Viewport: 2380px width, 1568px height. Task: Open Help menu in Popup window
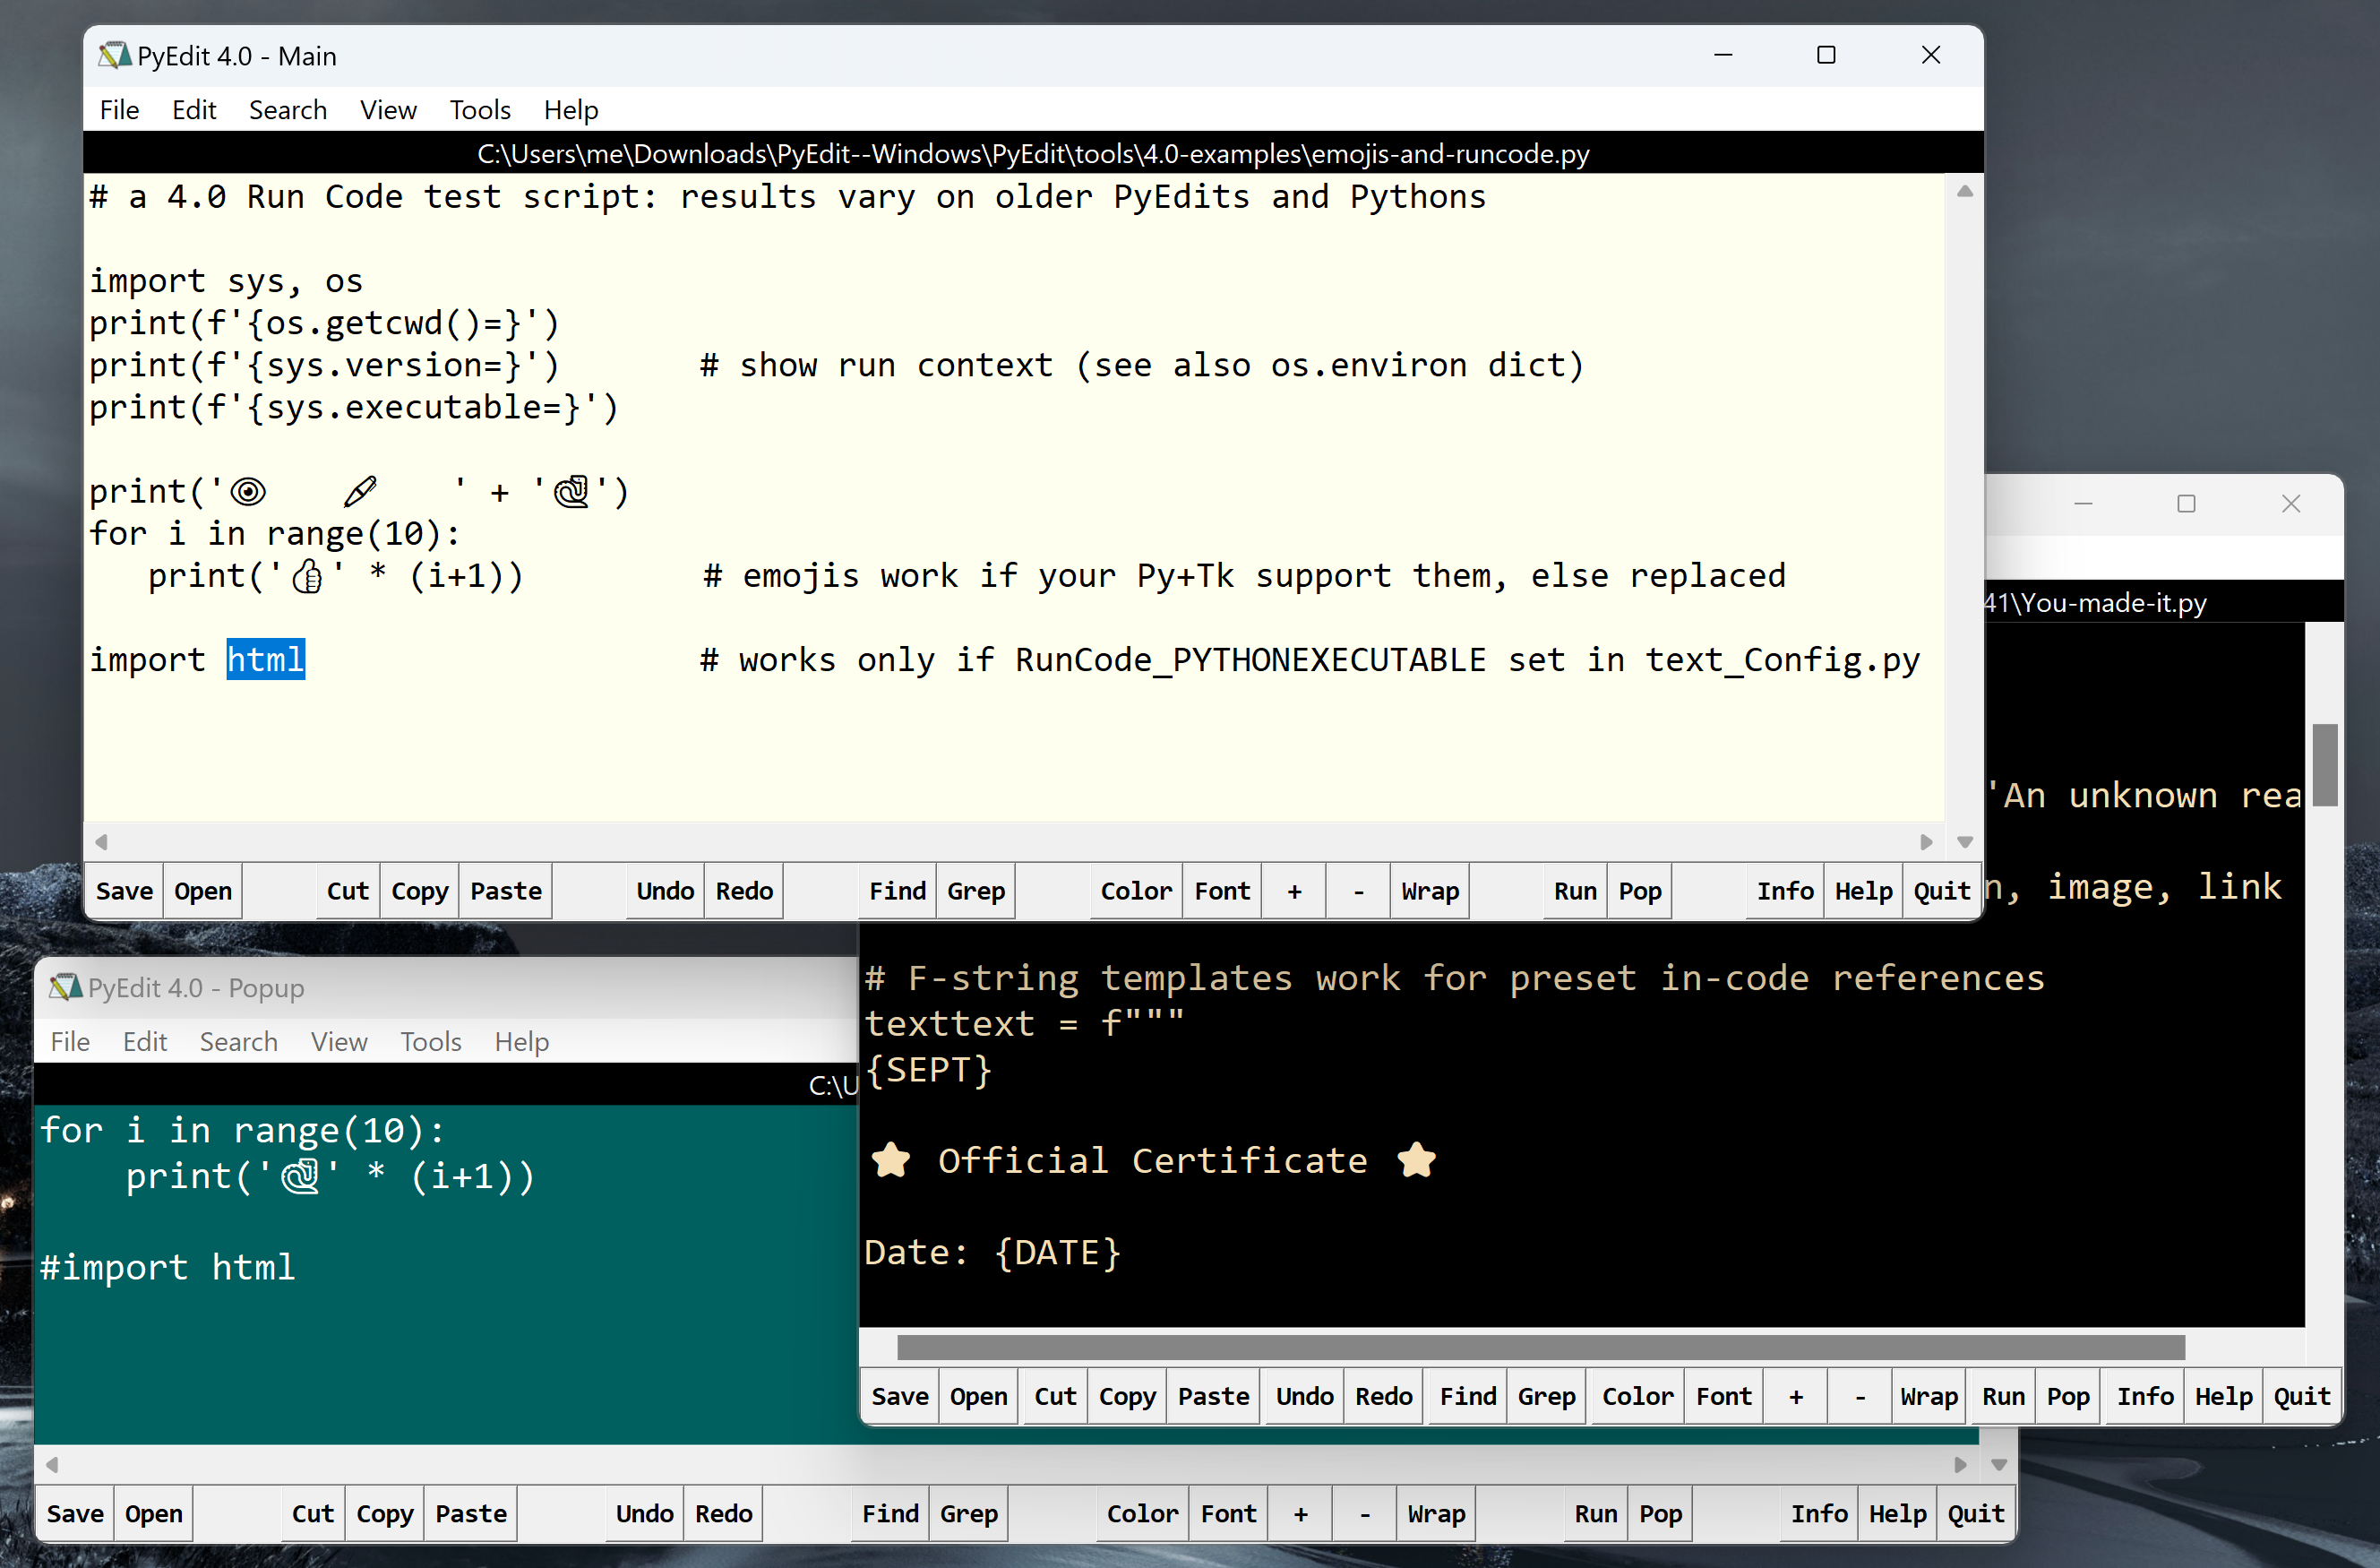522,1041
